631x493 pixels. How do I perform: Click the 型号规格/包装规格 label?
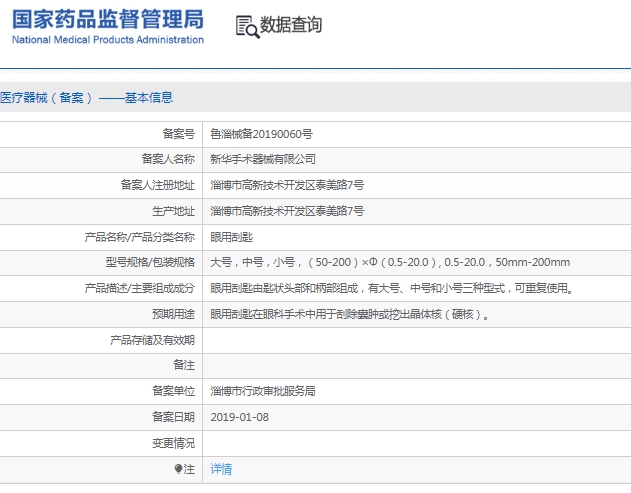coord(150,262)
